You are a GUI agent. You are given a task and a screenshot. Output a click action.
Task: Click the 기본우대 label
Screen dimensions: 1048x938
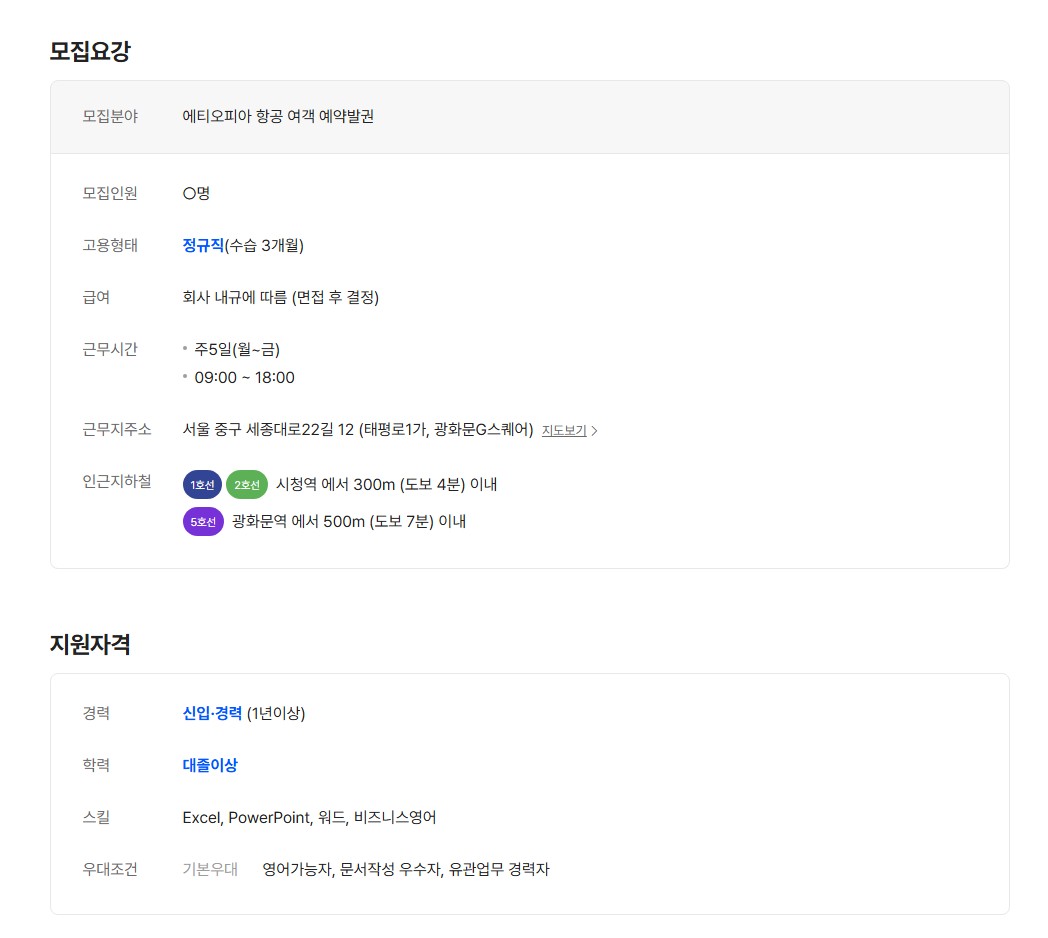pyautogui.click(x=210, y=869)
